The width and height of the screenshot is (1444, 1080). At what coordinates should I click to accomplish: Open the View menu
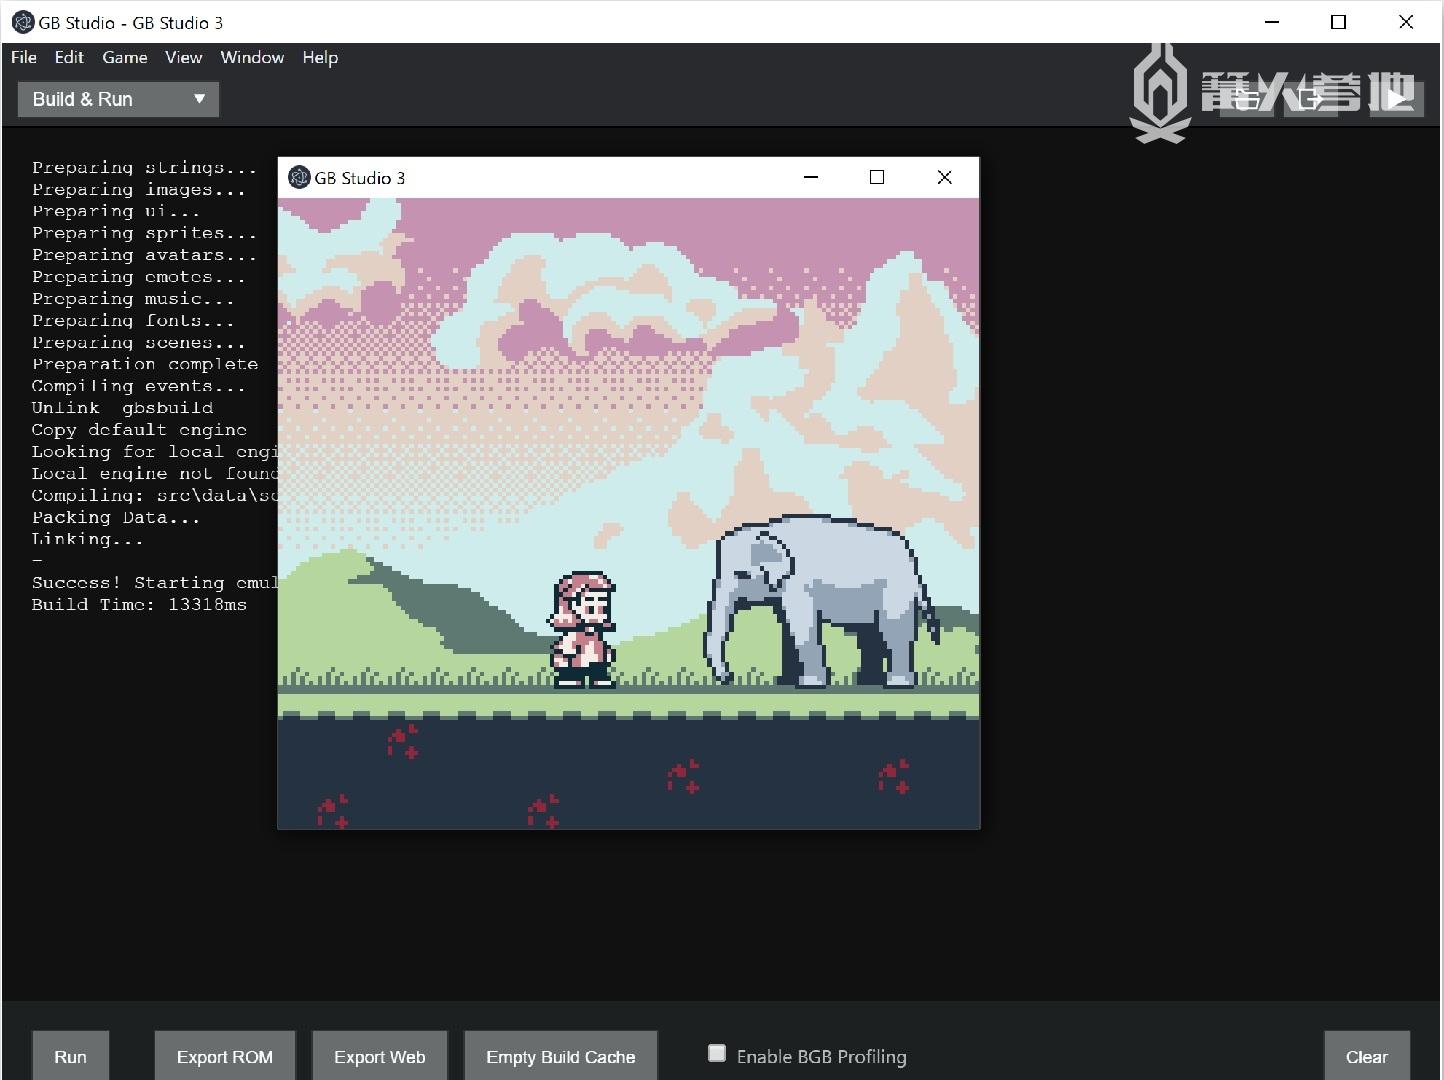[184, 57]
